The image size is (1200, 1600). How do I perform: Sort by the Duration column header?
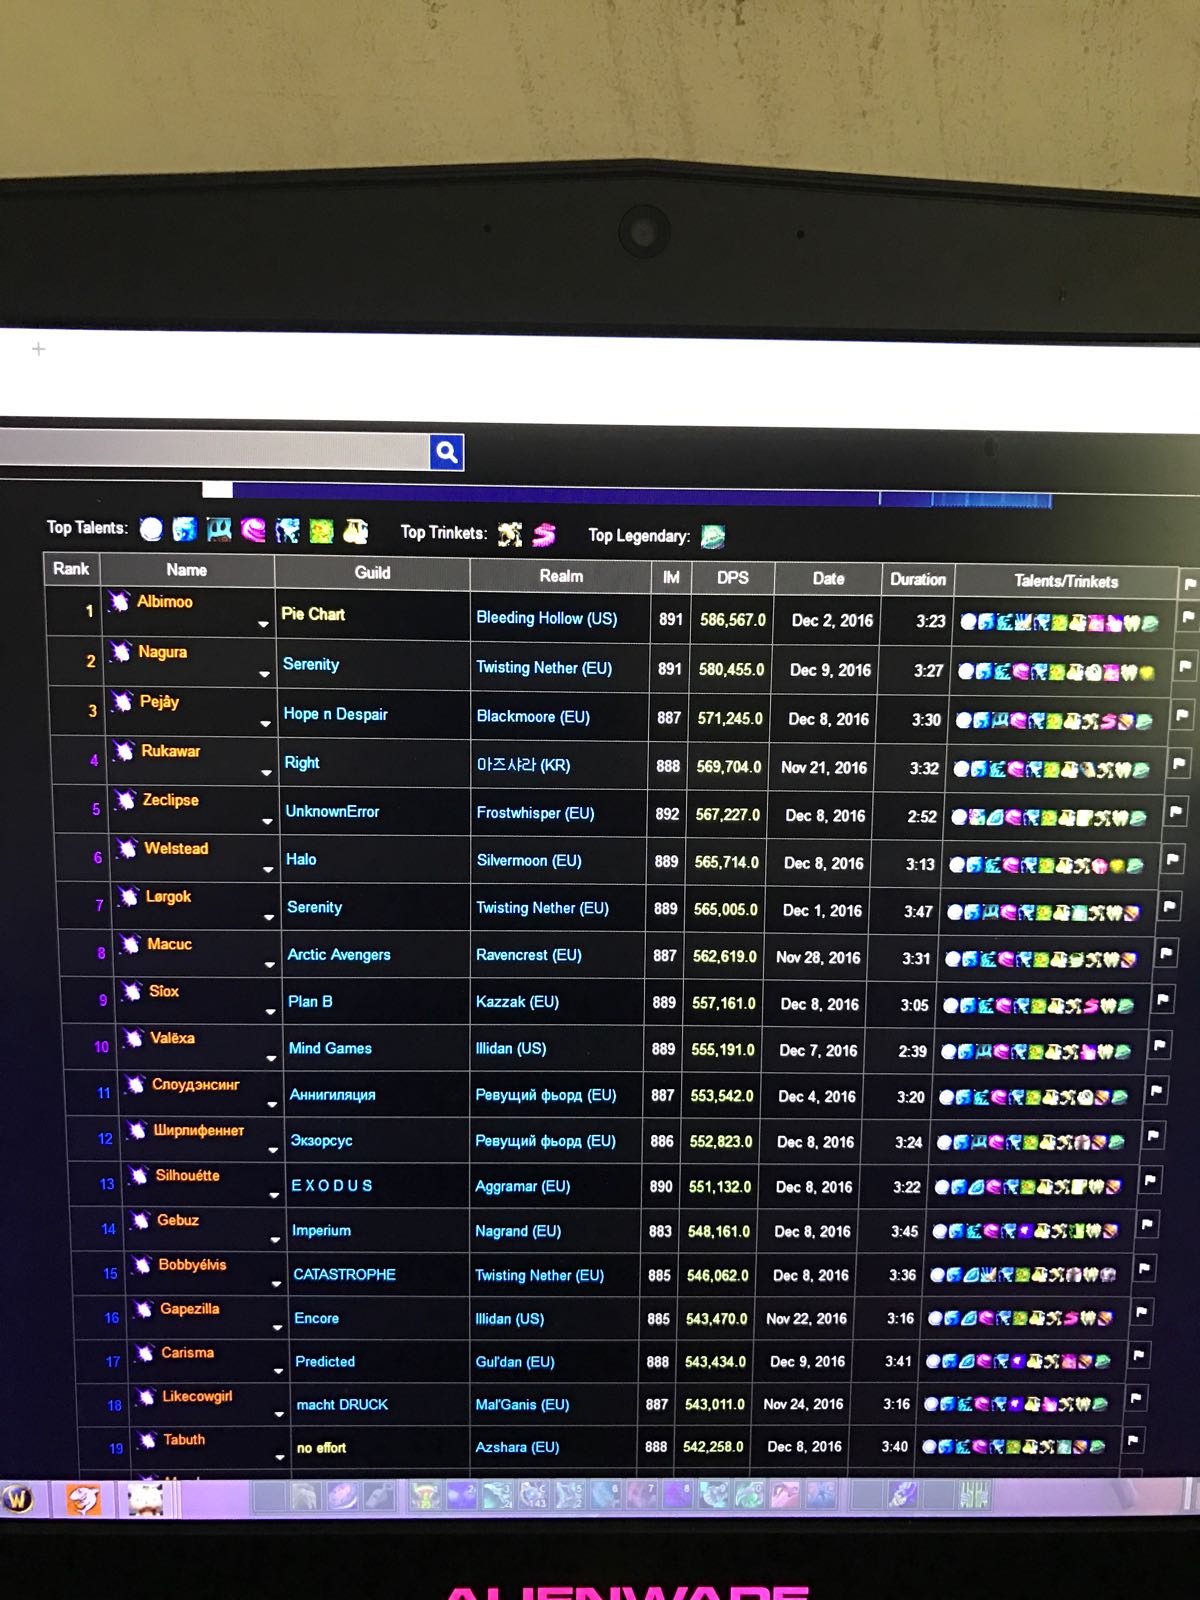coord(918,579)
